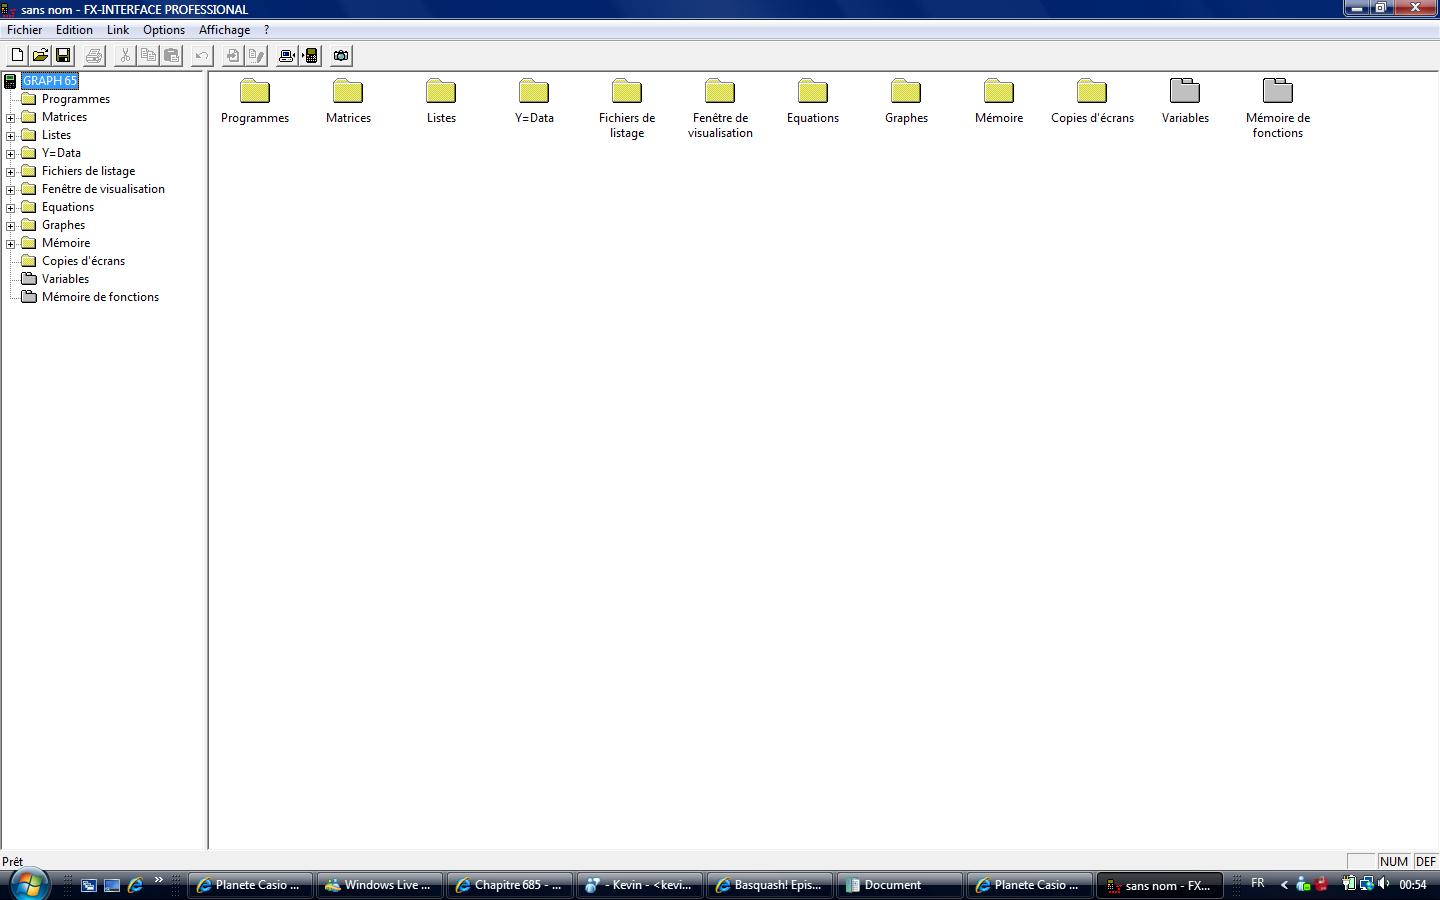Select the Graphes folder icon in right pane
The image size is (1440, 900).
click(906, 91)
